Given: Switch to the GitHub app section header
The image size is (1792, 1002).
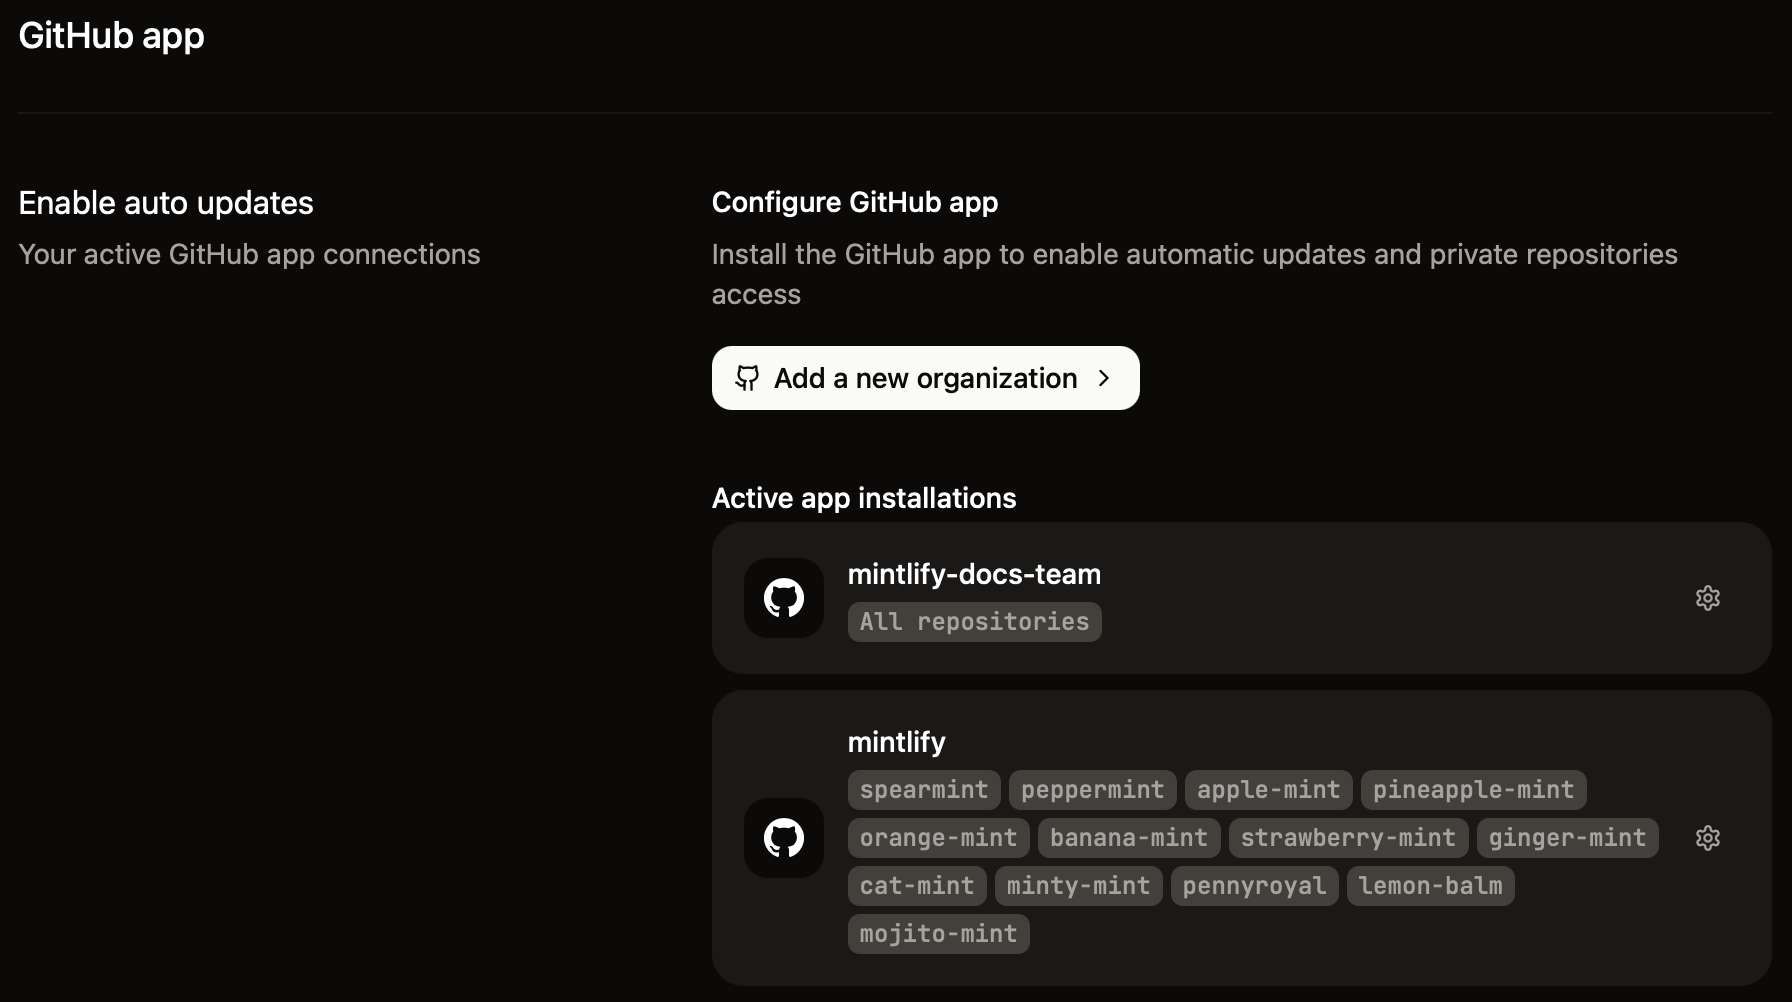Looking at the screenshot, I should click(110, 35).
